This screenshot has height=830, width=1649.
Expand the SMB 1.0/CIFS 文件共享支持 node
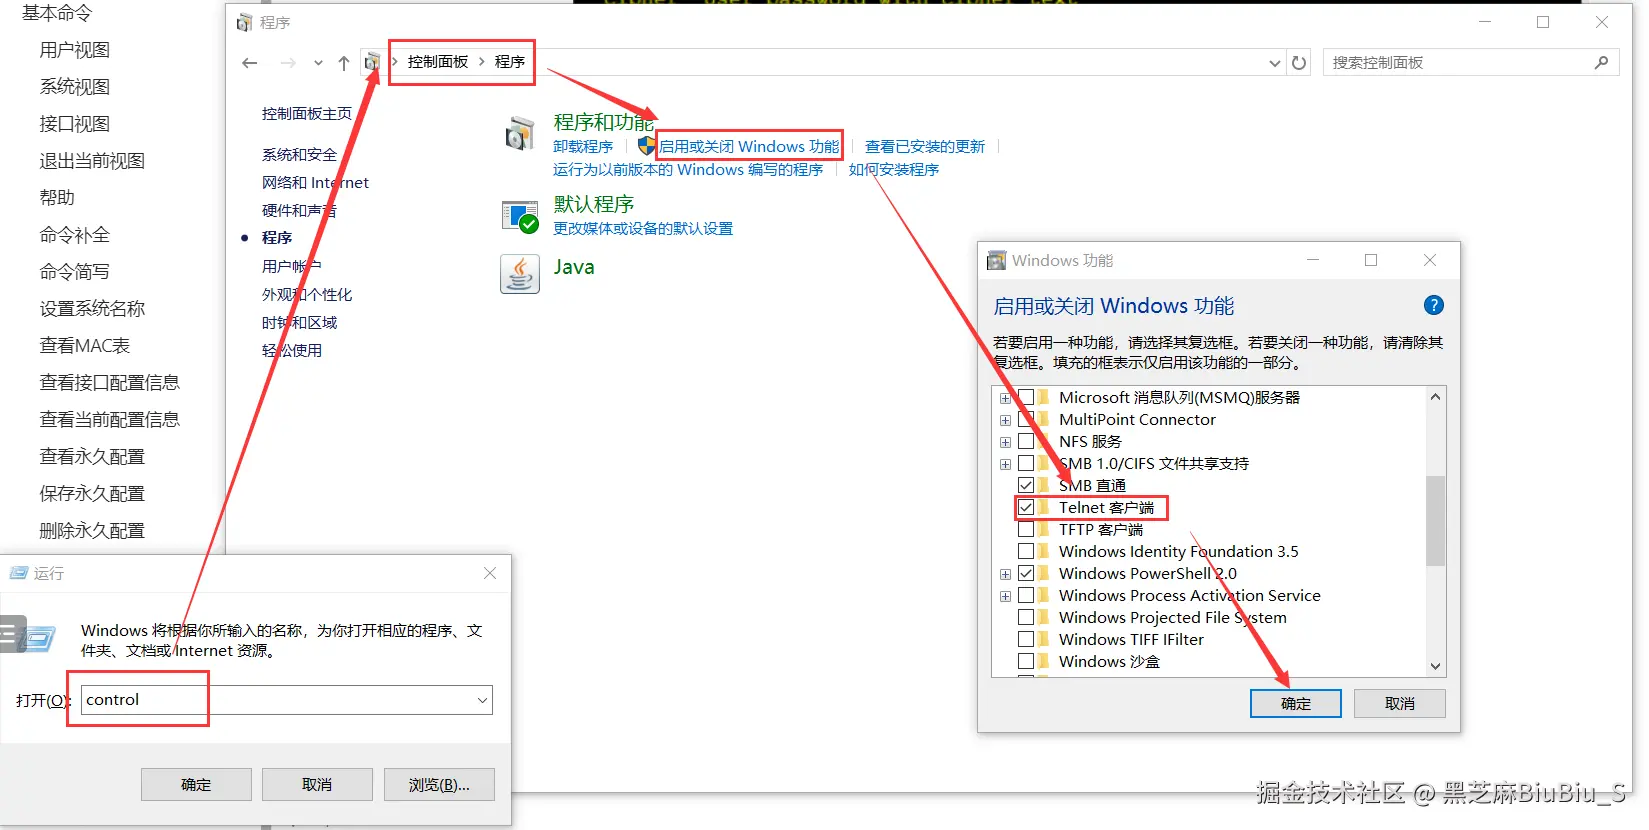tap(1005, 464)
